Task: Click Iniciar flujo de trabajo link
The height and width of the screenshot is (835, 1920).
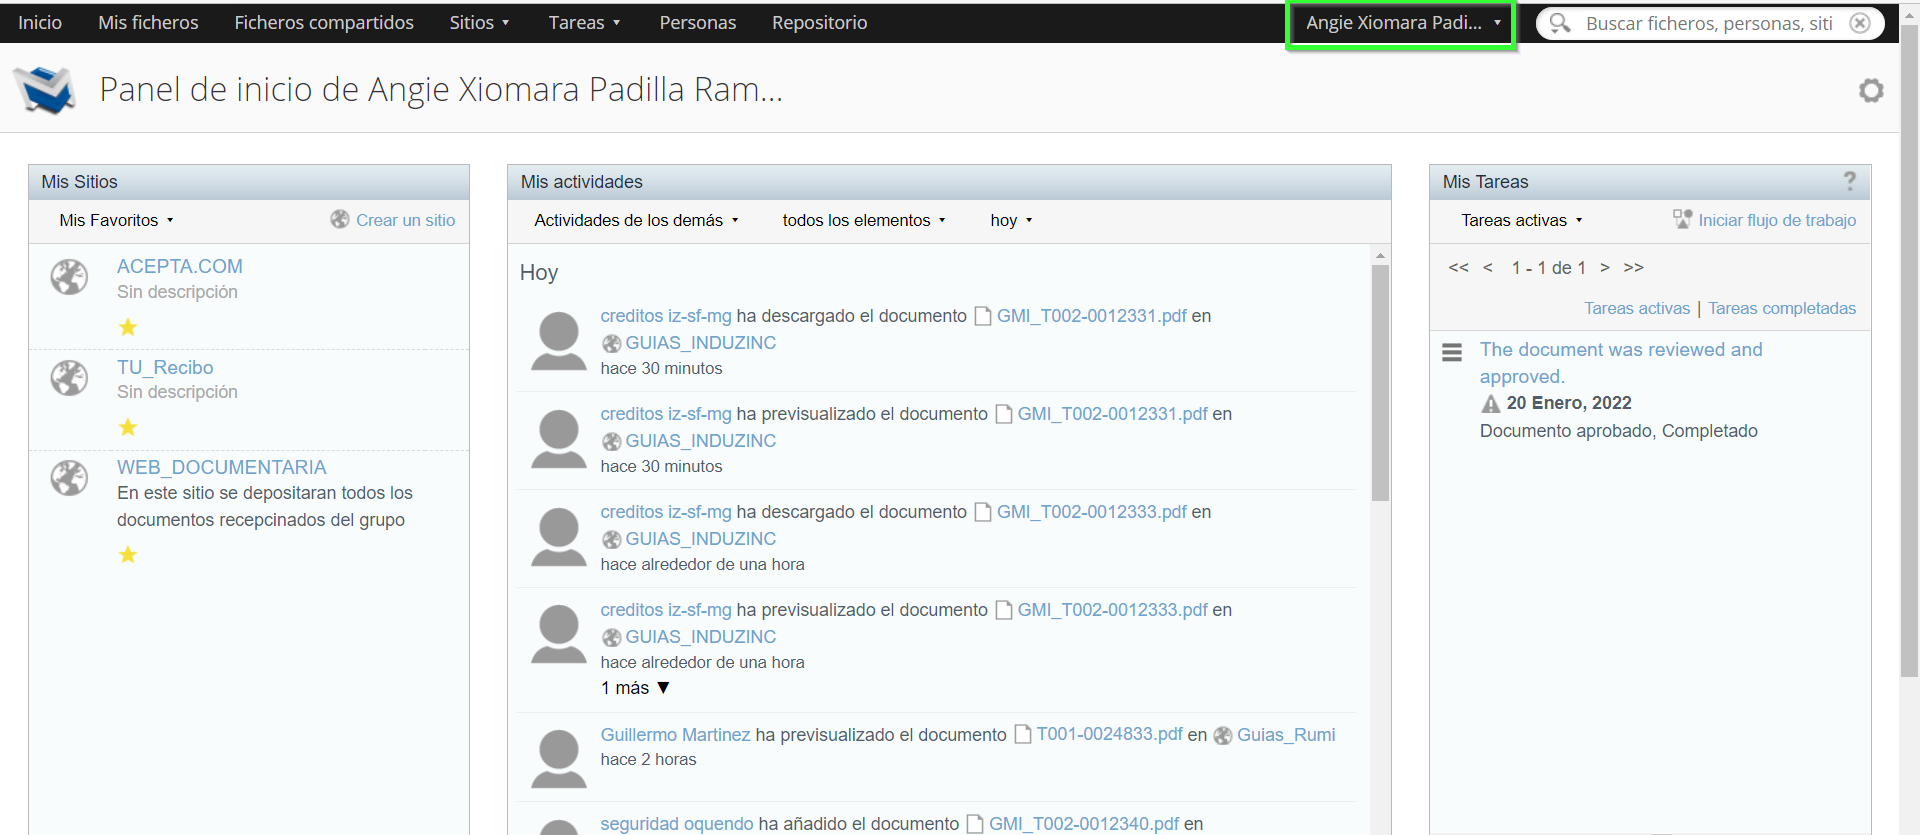Action: click(1777, 220)
